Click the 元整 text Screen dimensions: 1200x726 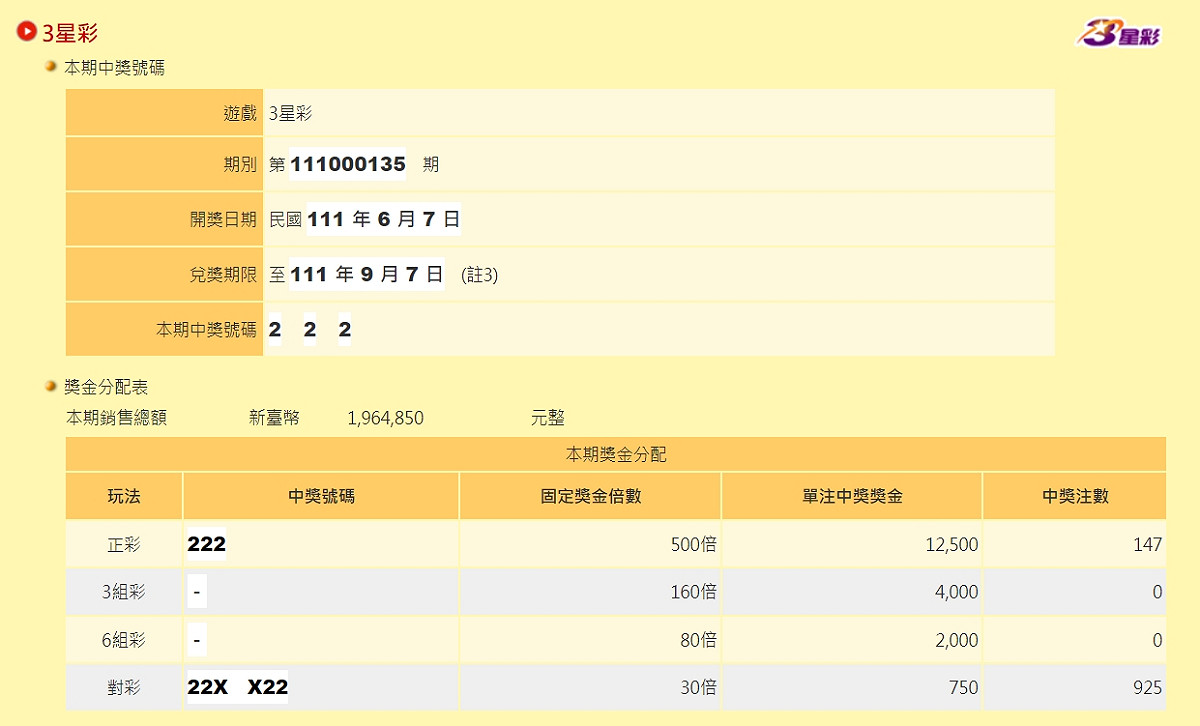(x=548, y=418)
